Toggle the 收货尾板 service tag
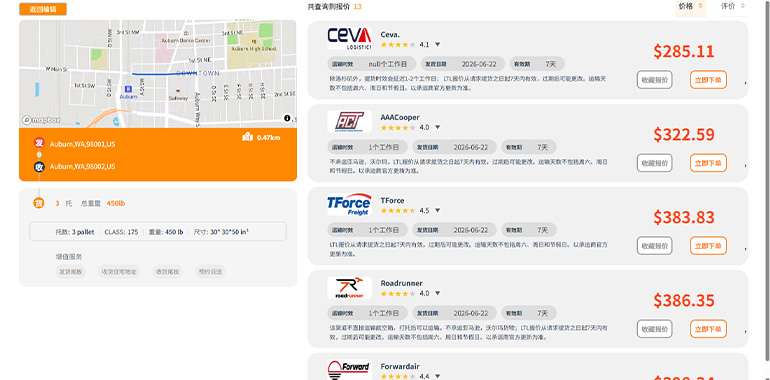 coord(167,271)
